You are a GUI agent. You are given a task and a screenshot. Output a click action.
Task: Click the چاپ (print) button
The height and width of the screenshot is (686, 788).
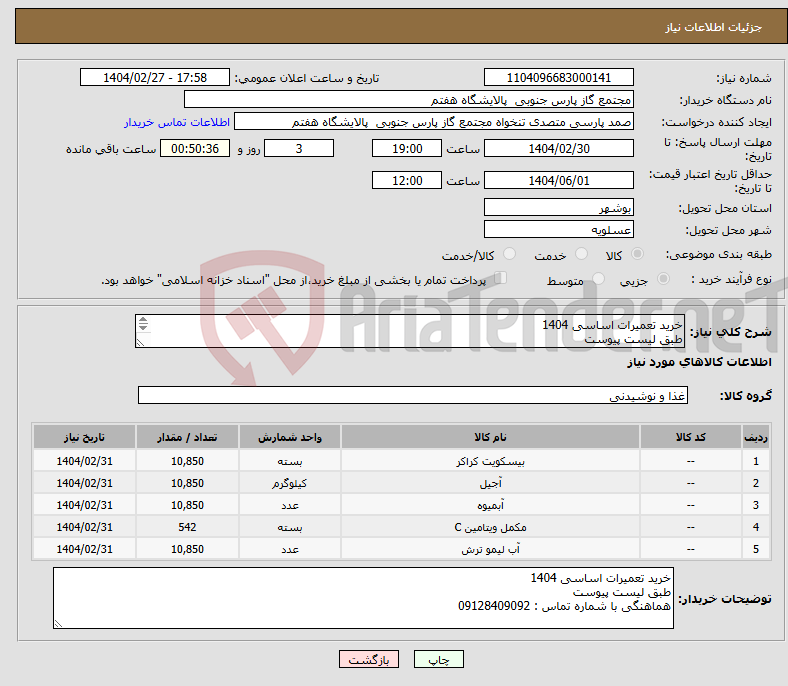[x=438, y=659]
